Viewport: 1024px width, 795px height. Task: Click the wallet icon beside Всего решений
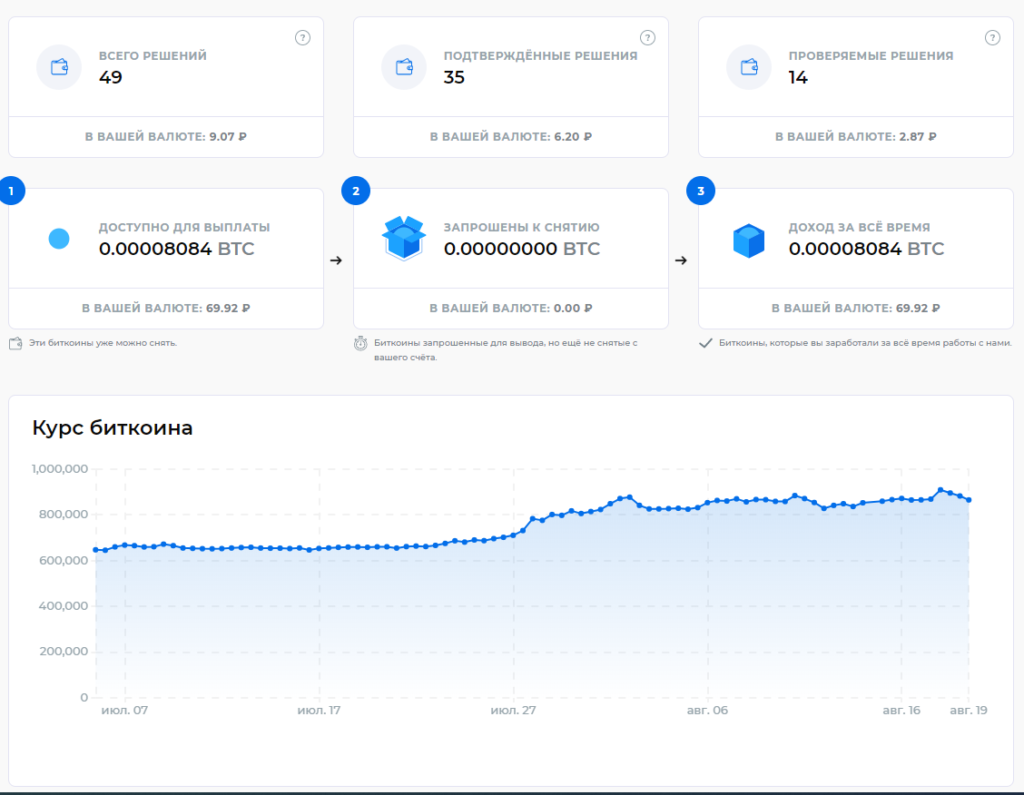(x=59, y=67)
